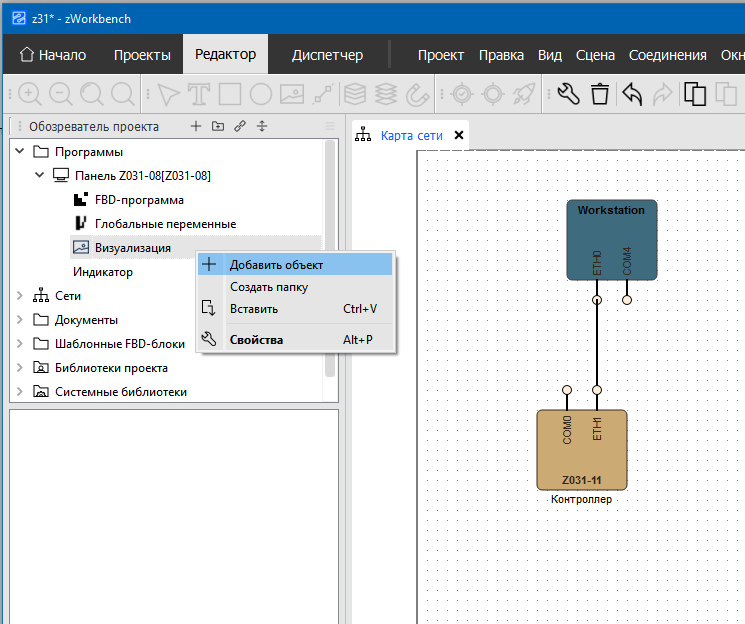Collapse the Программы tree node
745x624 pixels.
pyautogui.click(x=21, y=152)
